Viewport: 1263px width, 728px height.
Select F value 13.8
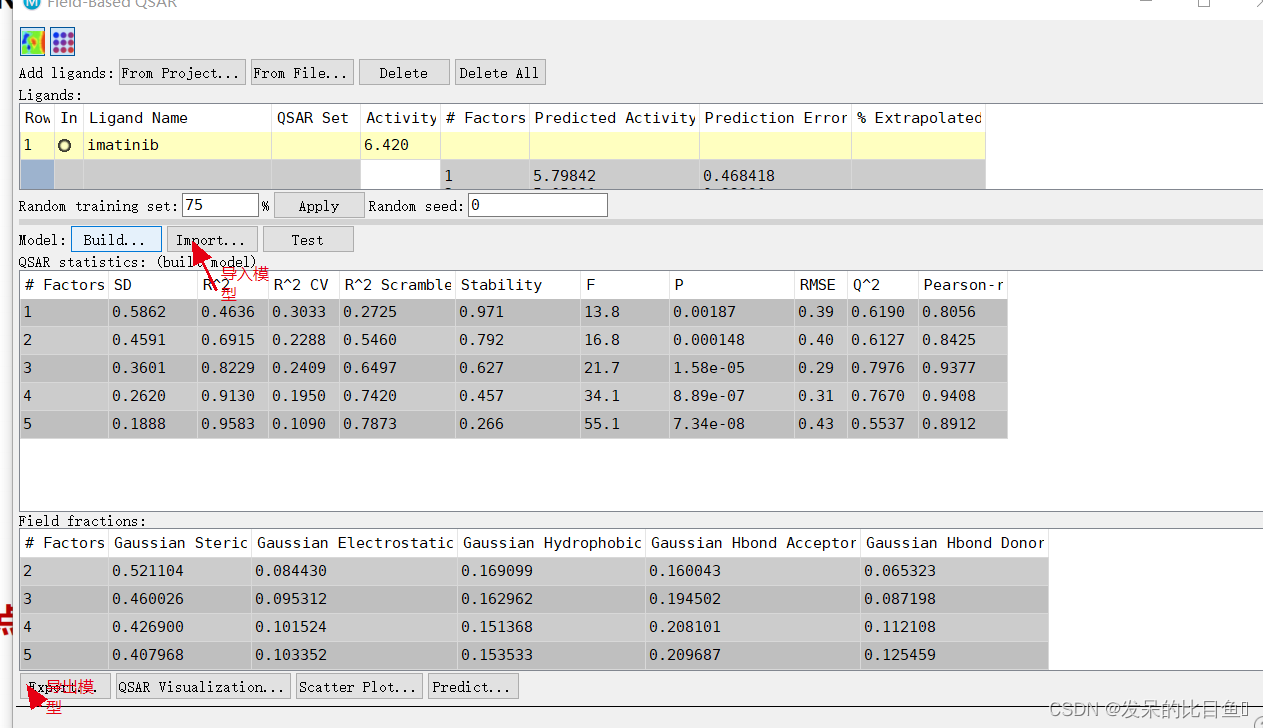point(623,312)
